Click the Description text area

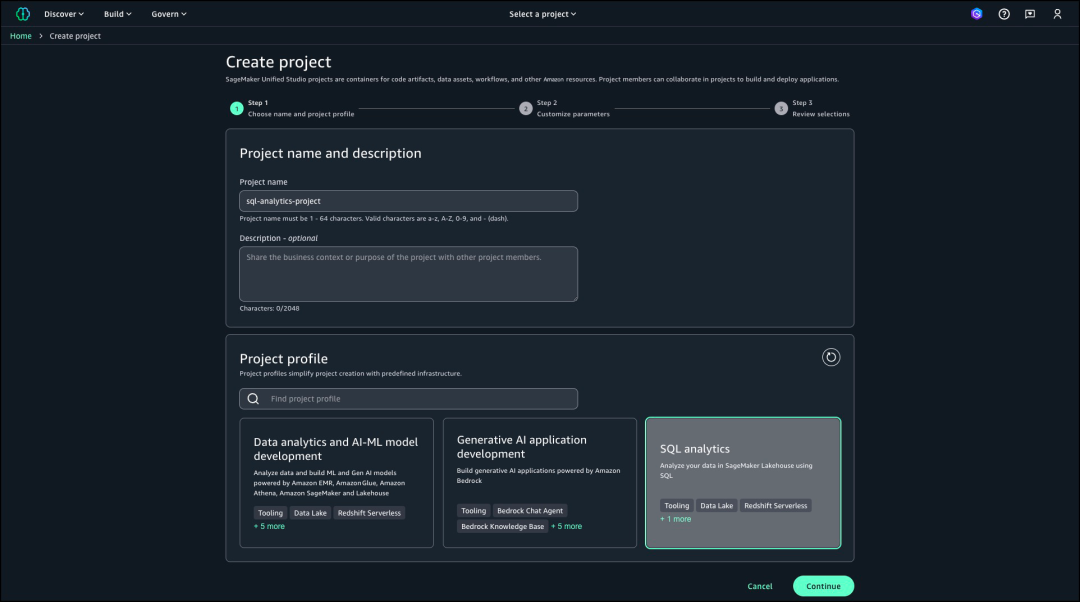tap(408, 274)
